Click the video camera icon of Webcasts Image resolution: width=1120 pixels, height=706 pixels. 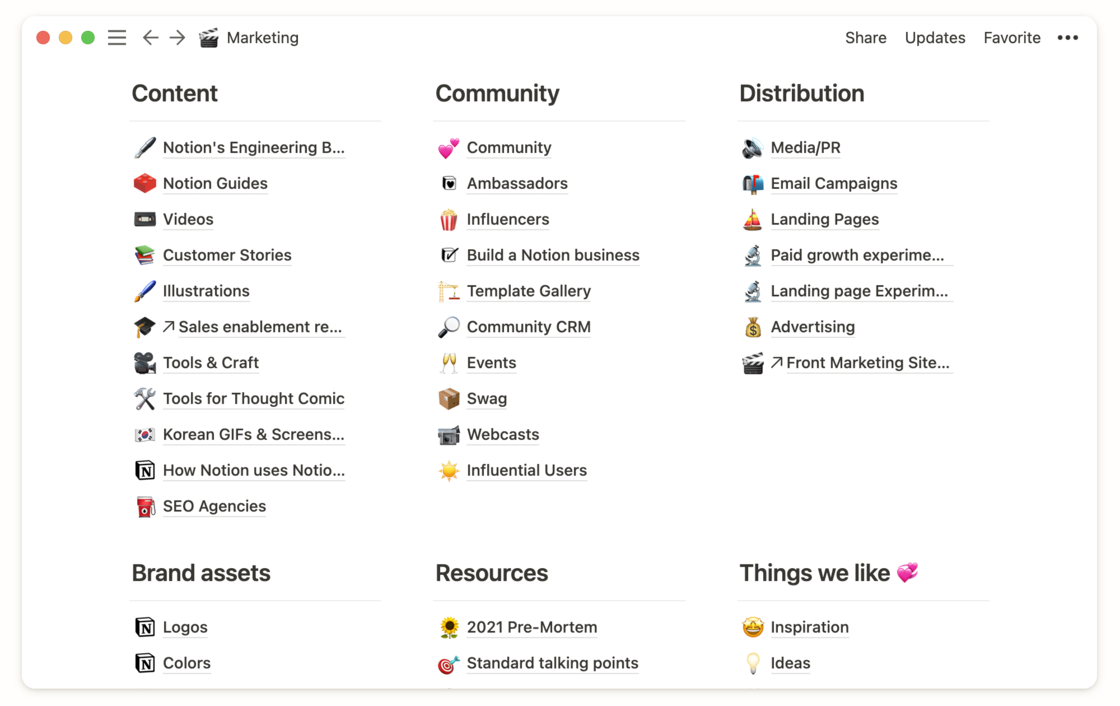[449, 434]
